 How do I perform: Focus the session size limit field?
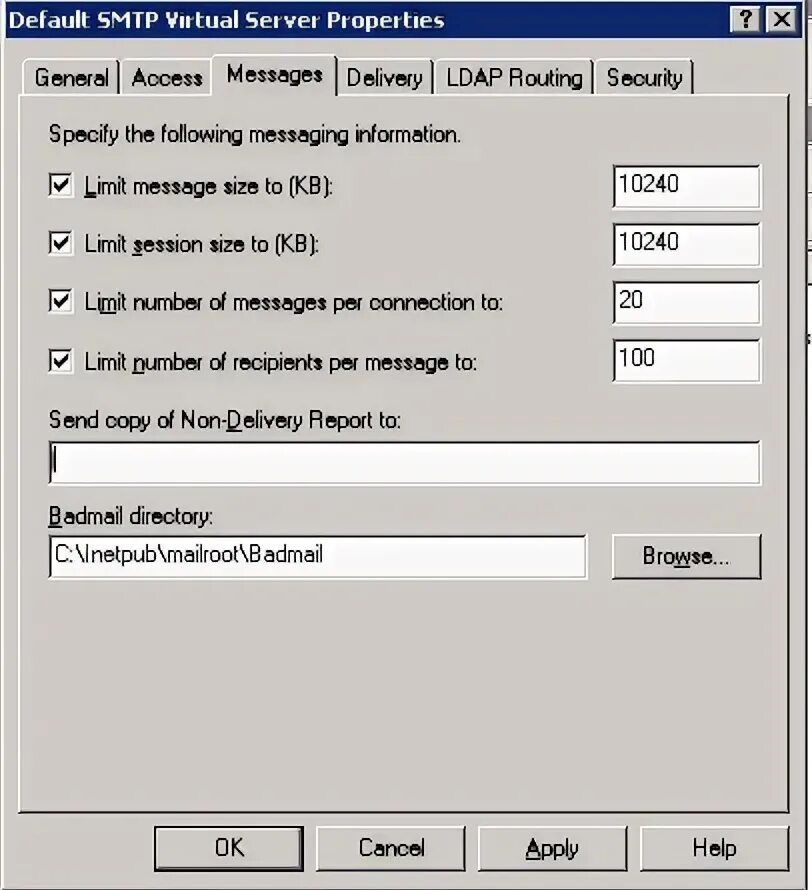click(x=687, y=244)
